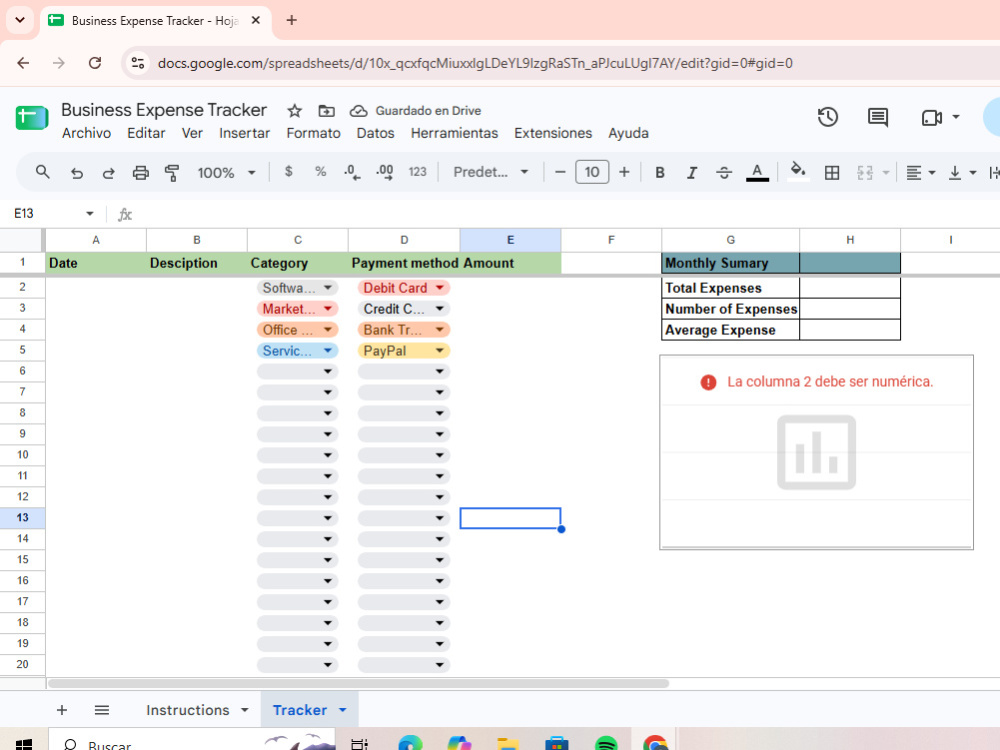Open horizontal align dropdown
The image size is (1000, 750).
click(921, 173)
